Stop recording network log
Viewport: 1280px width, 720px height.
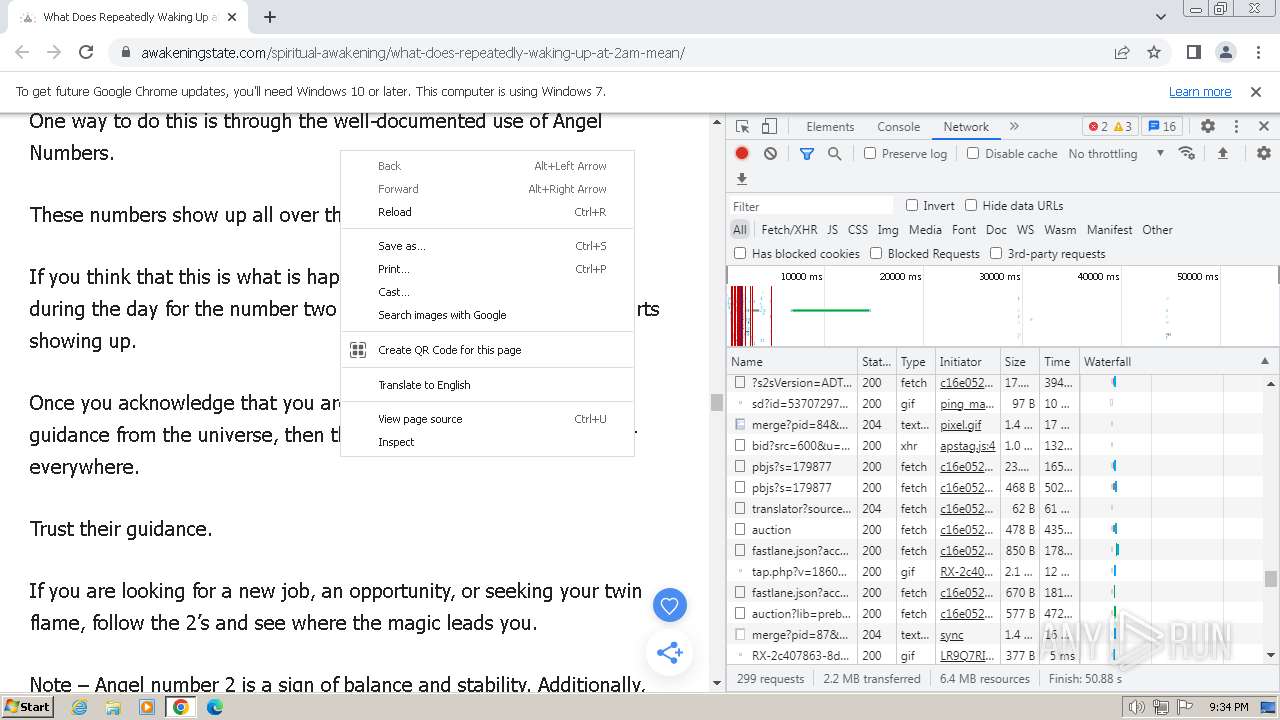(x=742, y=154)
